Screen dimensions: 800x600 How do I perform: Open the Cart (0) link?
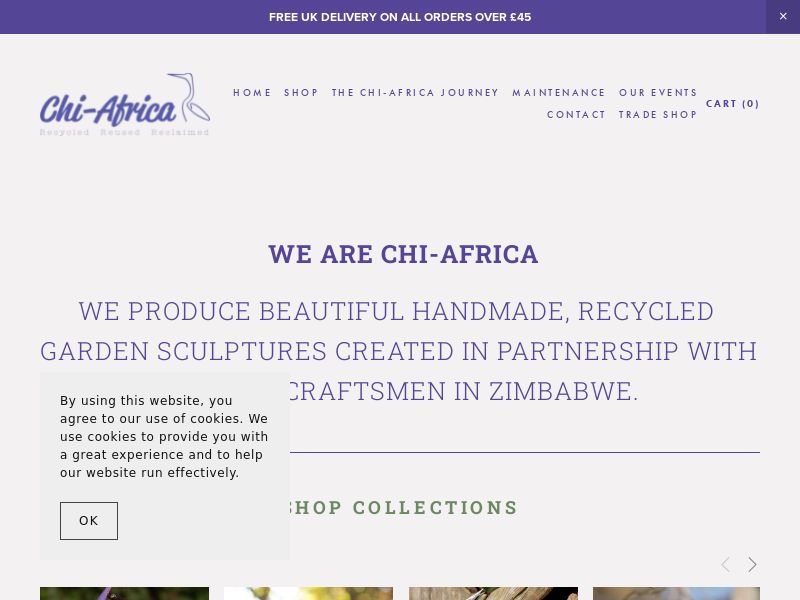click(733, 104)
